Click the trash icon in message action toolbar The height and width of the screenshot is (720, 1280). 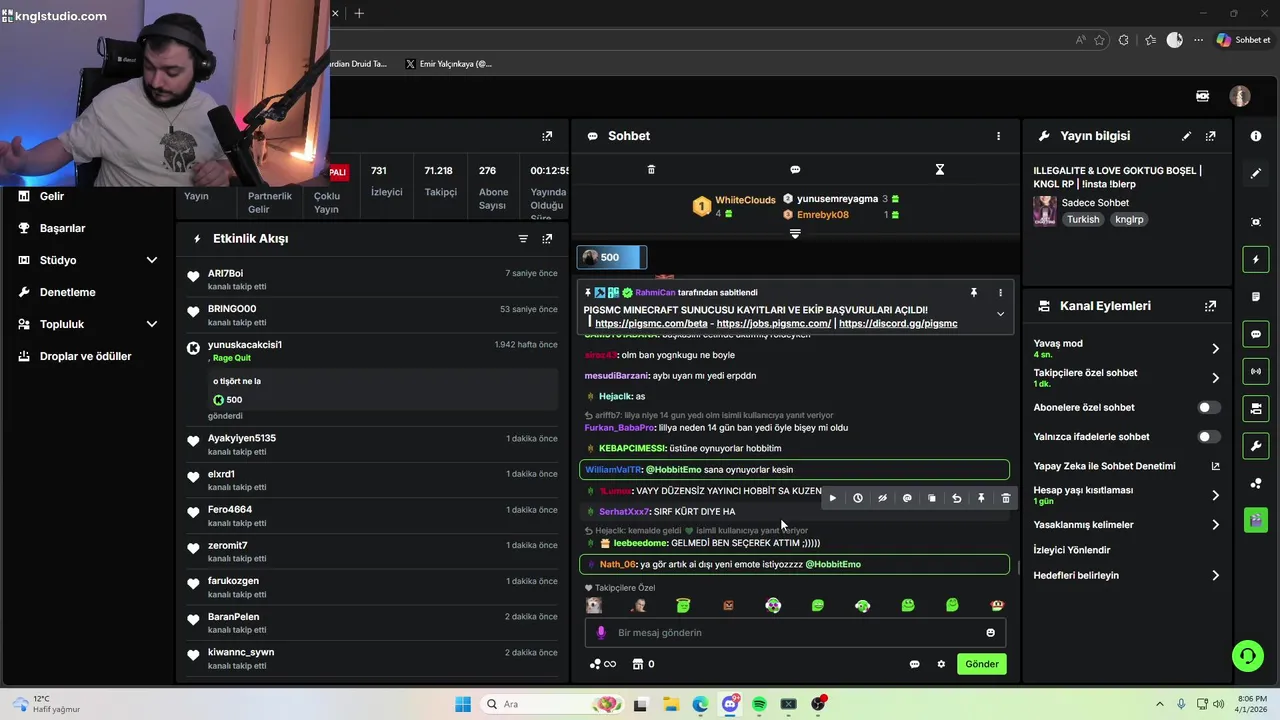[x=1006, y=498]
